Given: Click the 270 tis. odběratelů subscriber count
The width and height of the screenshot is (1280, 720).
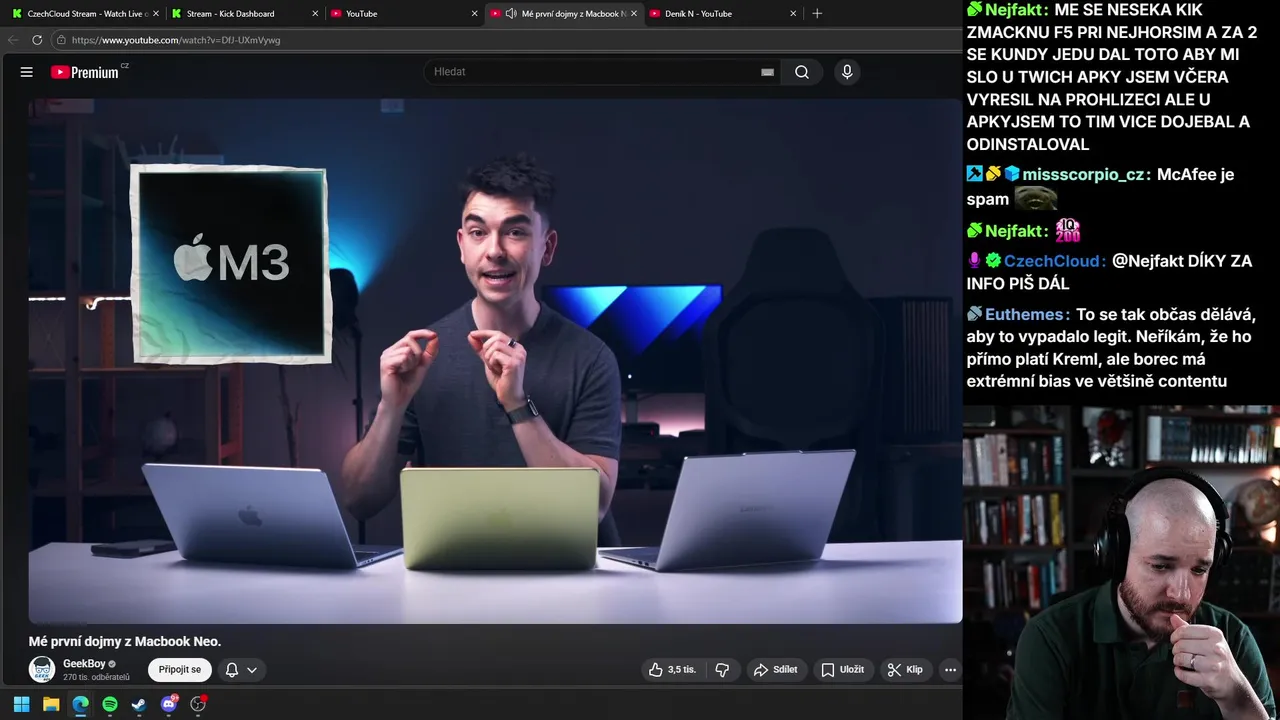Looking at the screenshot, I should (x=96, y=678).
